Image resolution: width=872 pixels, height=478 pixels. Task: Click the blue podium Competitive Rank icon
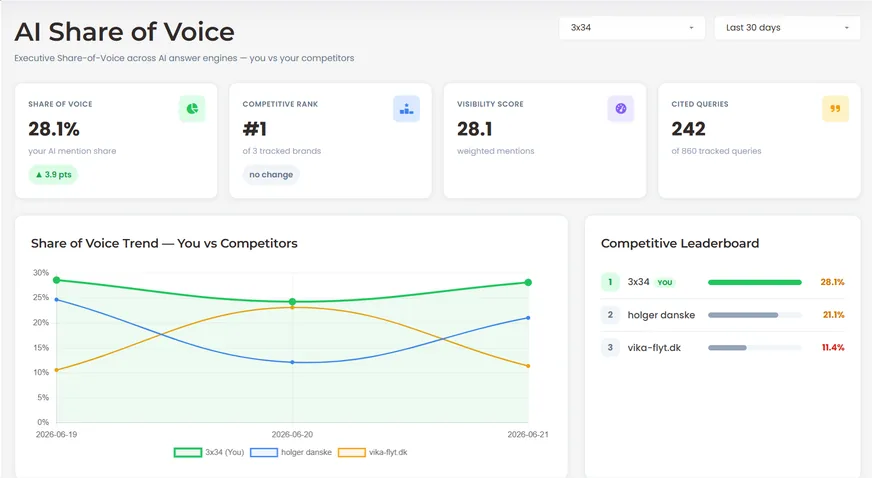pos(407,109)
